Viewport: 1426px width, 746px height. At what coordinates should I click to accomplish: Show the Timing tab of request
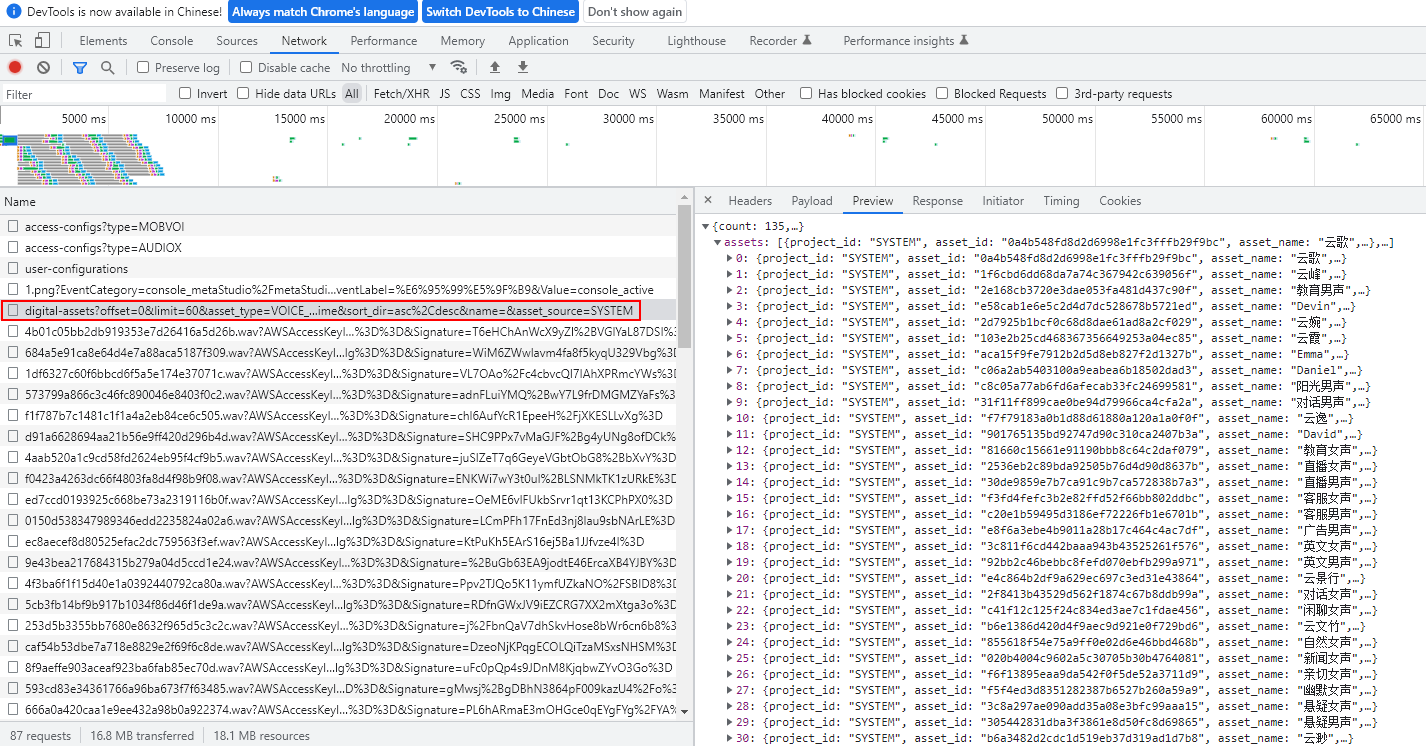(x=1061, y=201)
